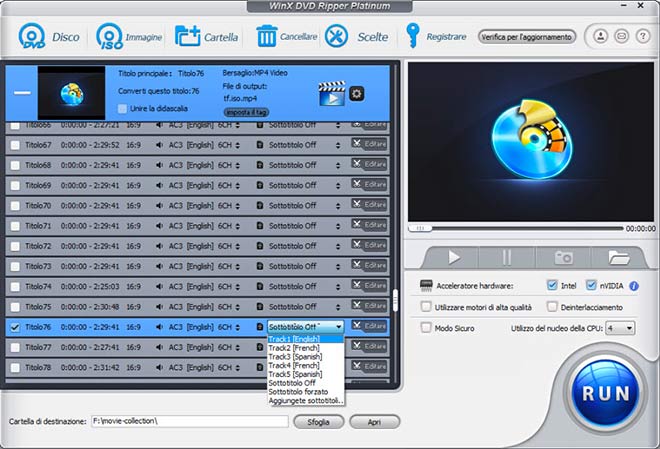
Task: Click the preview seek slider handle
Action: (420, 228)
